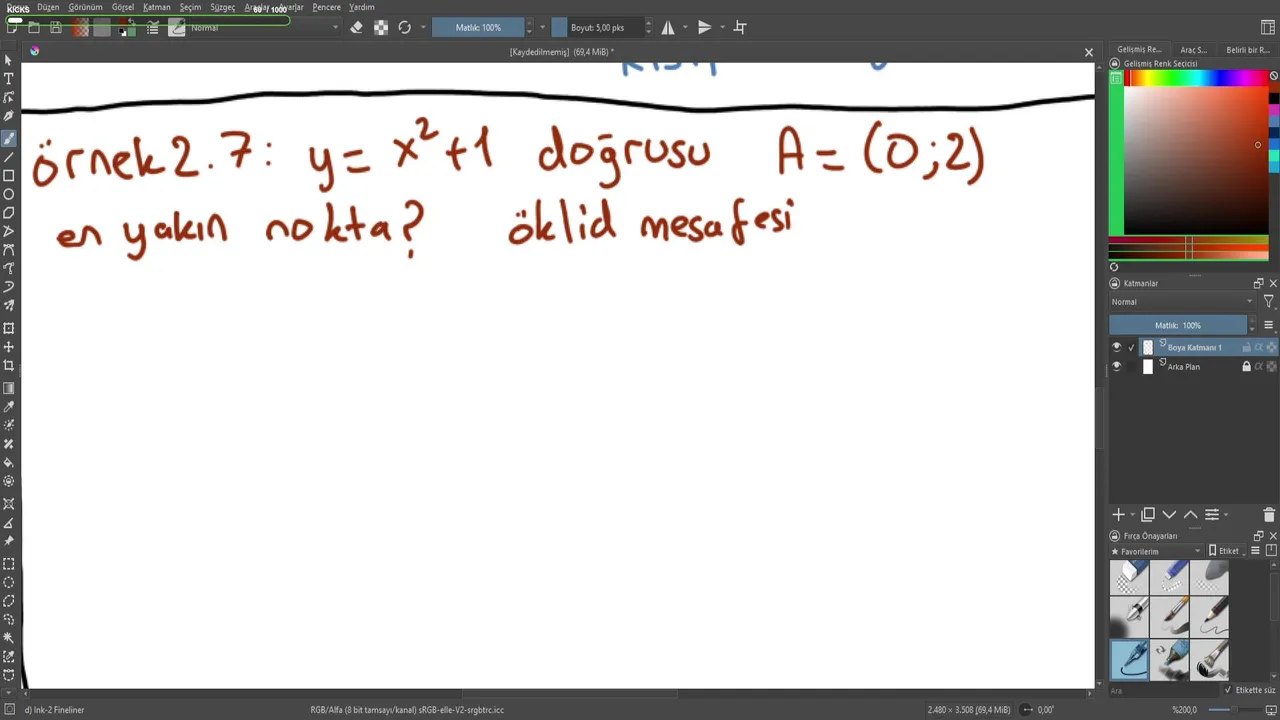Open the Düzen menu
Image resolution: width=1280 pixels, height=720 pixels.
click(48, 7)
